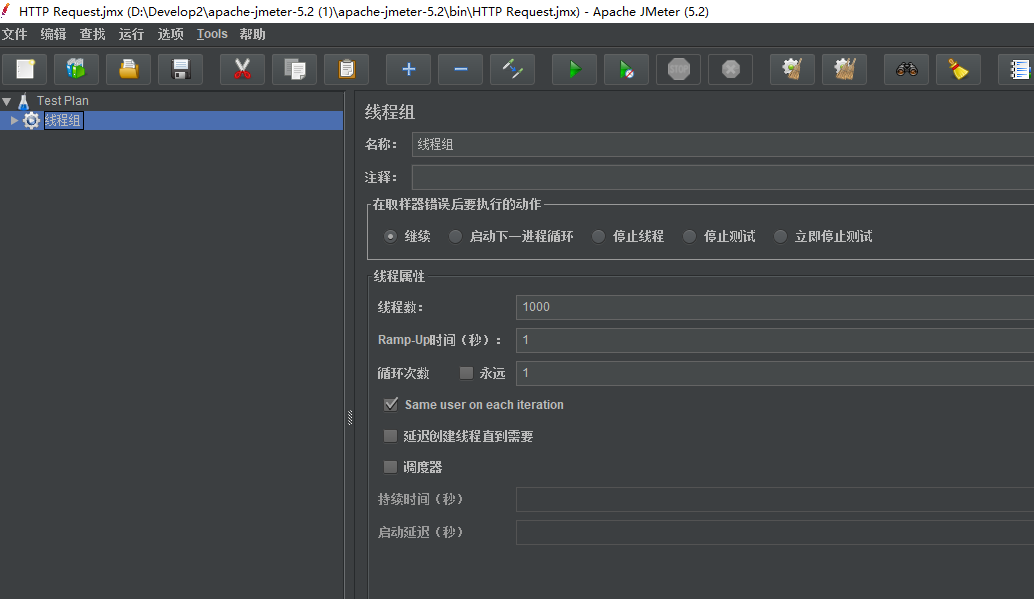Open the 选项 menu
1034x599 pixels.
click(x=169, y=33)
